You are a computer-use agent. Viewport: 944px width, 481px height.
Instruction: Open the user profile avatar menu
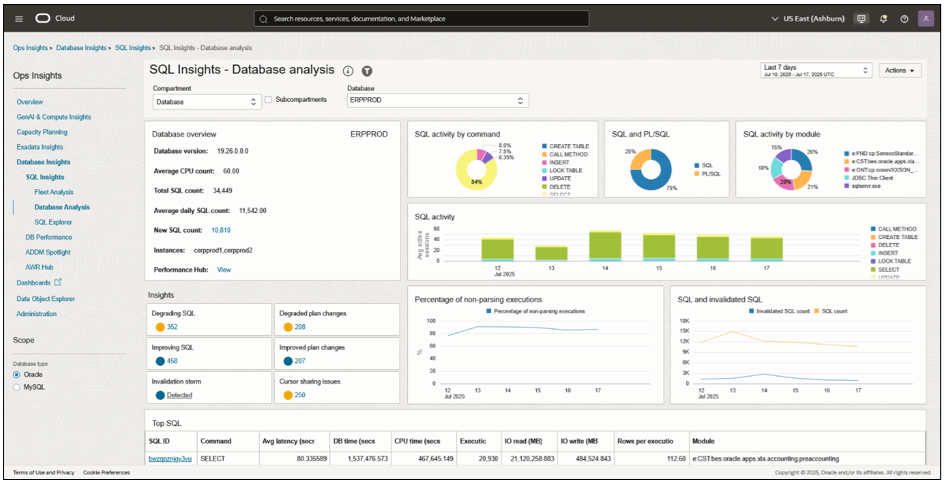pyautogui.click(x=926, y=18)
